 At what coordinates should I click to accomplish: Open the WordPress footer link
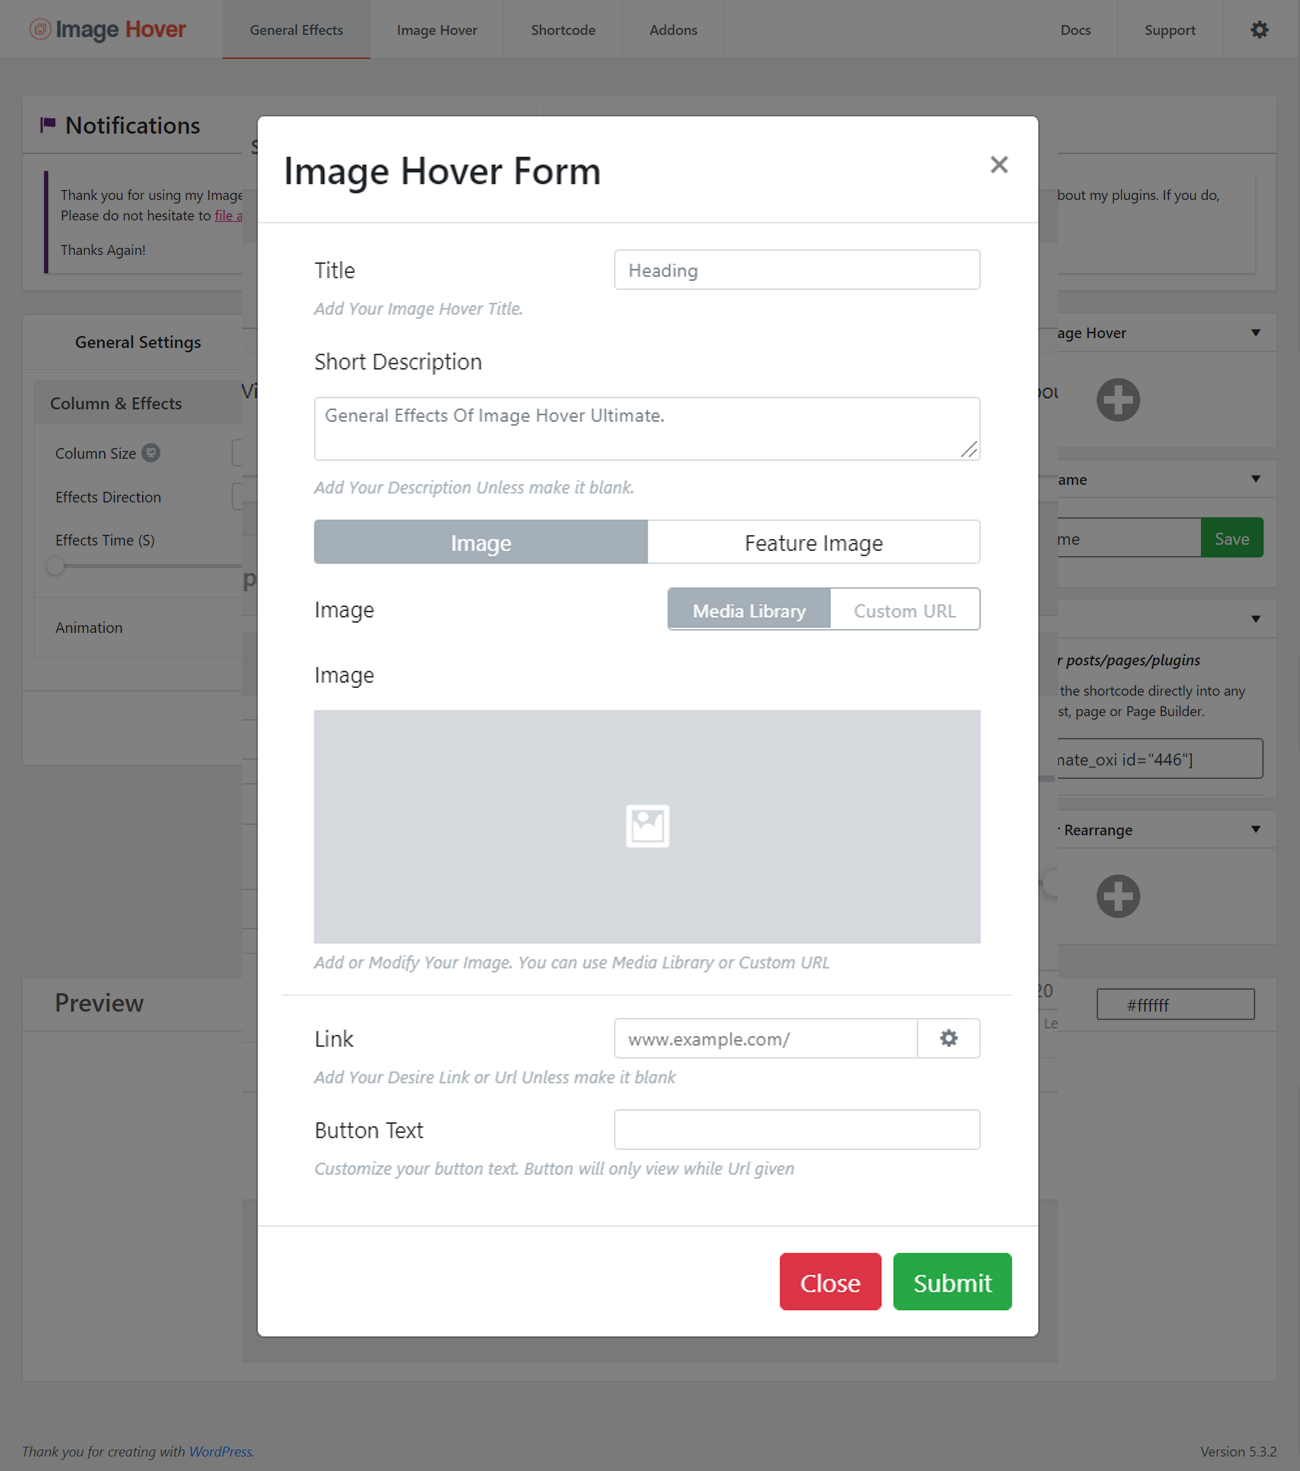pyautogui.click(x=220, y=1452)
